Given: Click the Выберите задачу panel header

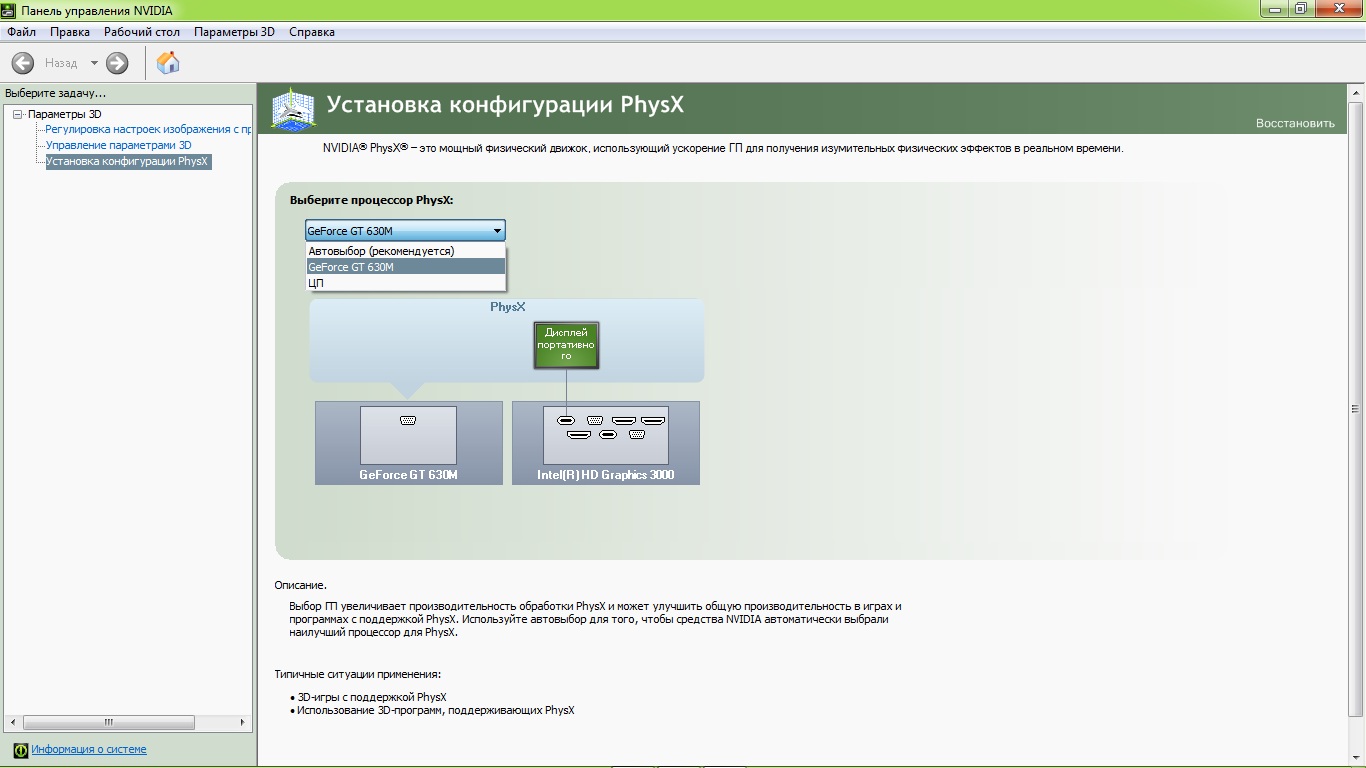Looking at the screenshot, I should tap(56, 93).
